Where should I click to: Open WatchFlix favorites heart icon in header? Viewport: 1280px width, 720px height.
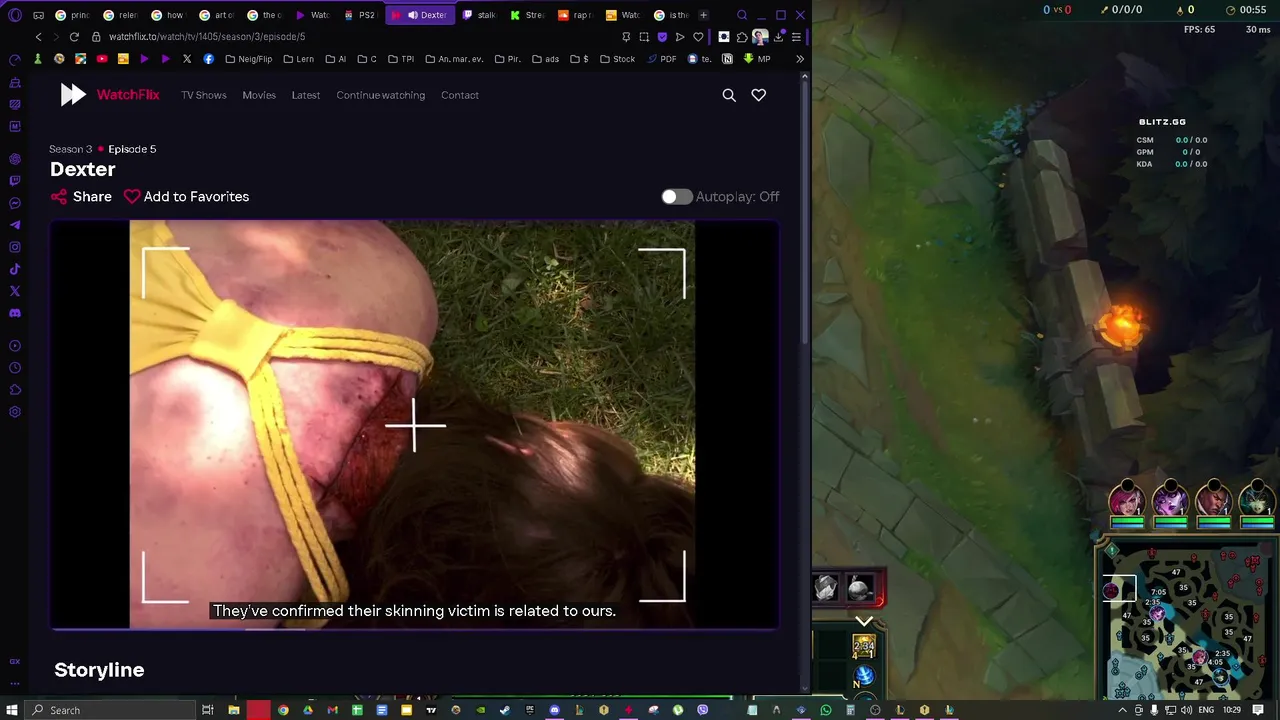759,95
